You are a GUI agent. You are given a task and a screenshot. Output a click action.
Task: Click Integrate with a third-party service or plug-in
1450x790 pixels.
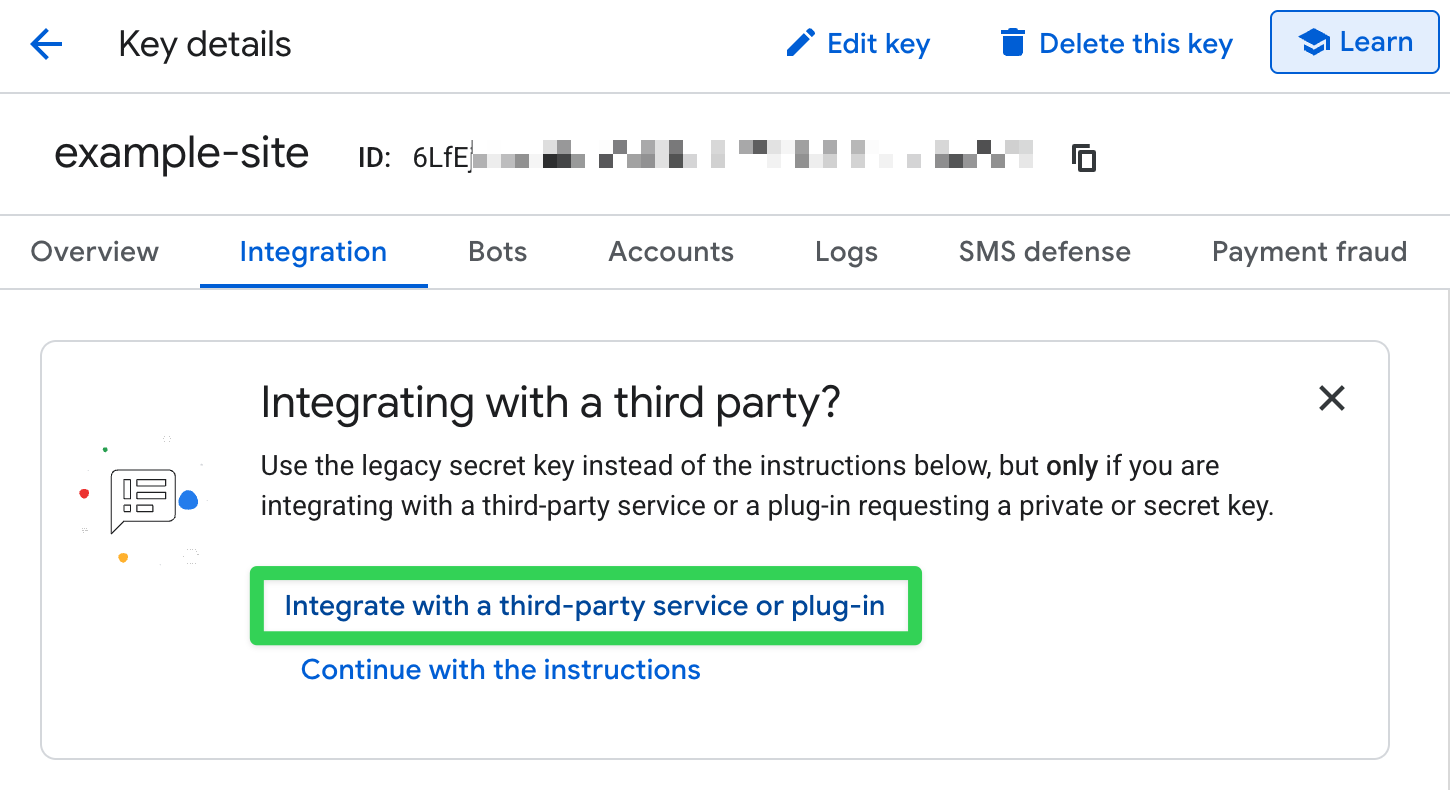pos(585,606)
